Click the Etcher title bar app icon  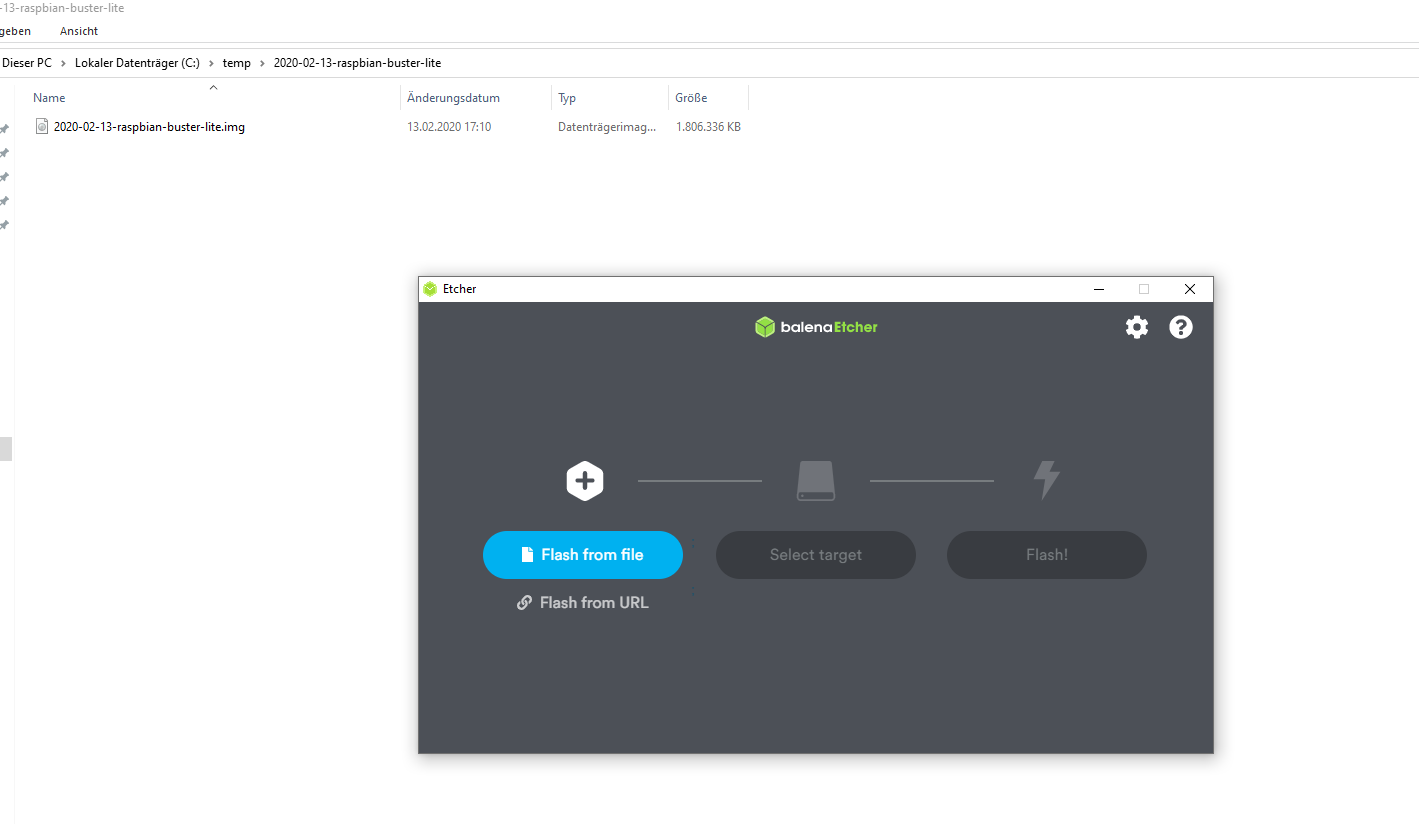coord(430,289)
